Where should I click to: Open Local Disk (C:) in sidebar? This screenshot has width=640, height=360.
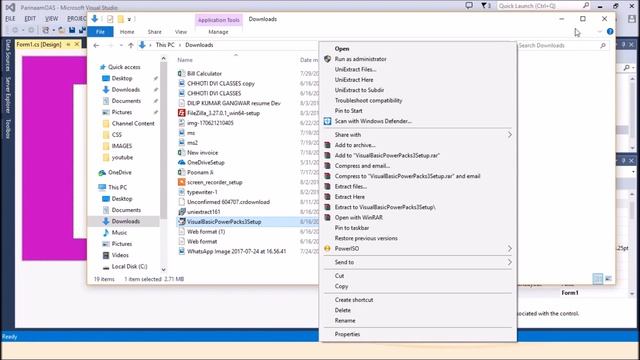129,267
